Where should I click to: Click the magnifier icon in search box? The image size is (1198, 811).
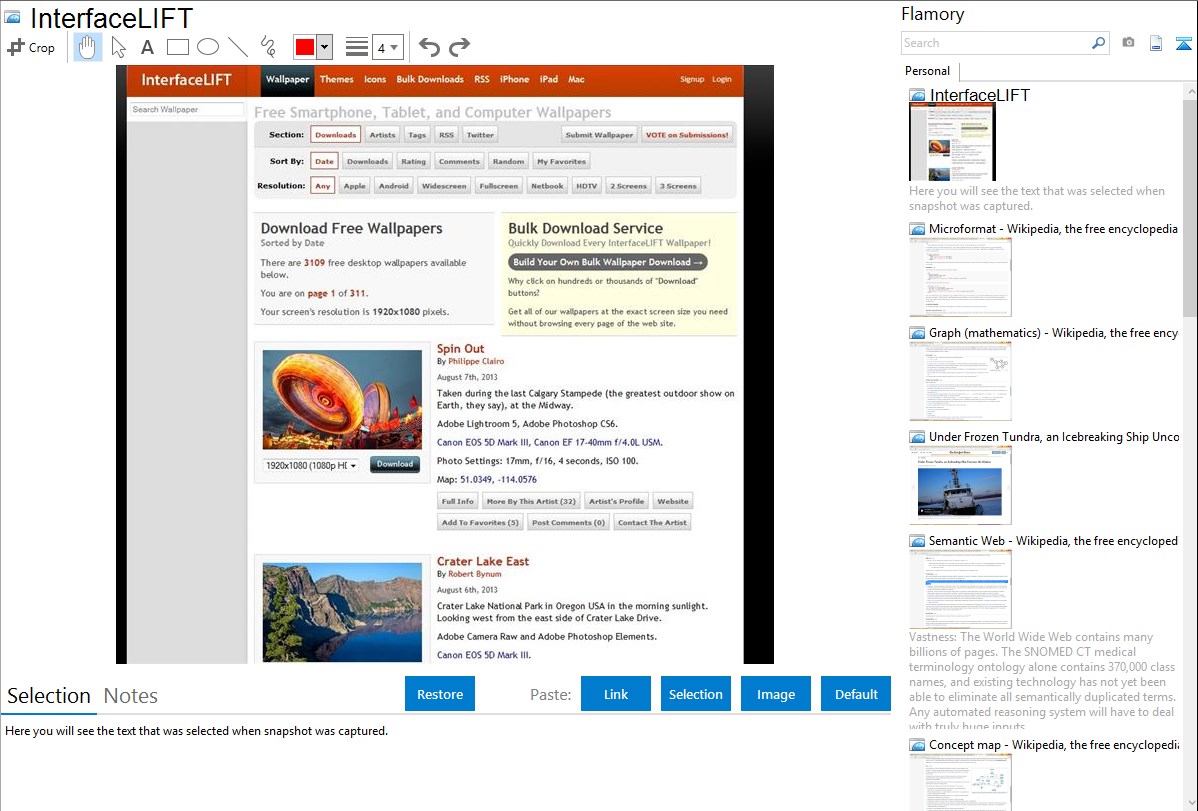(x=1098, y=43)
